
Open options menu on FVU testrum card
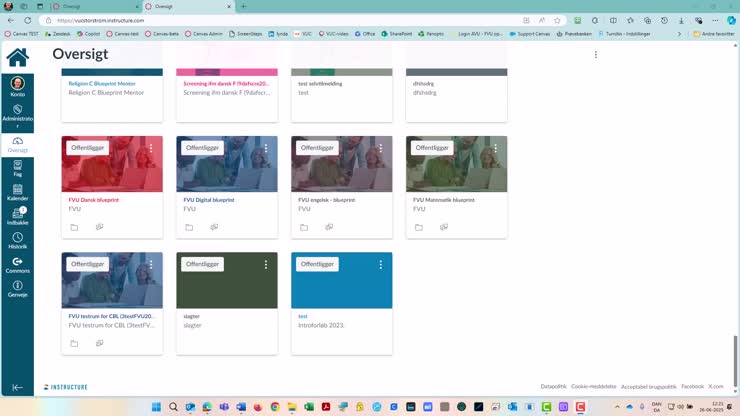coord(151,264)
